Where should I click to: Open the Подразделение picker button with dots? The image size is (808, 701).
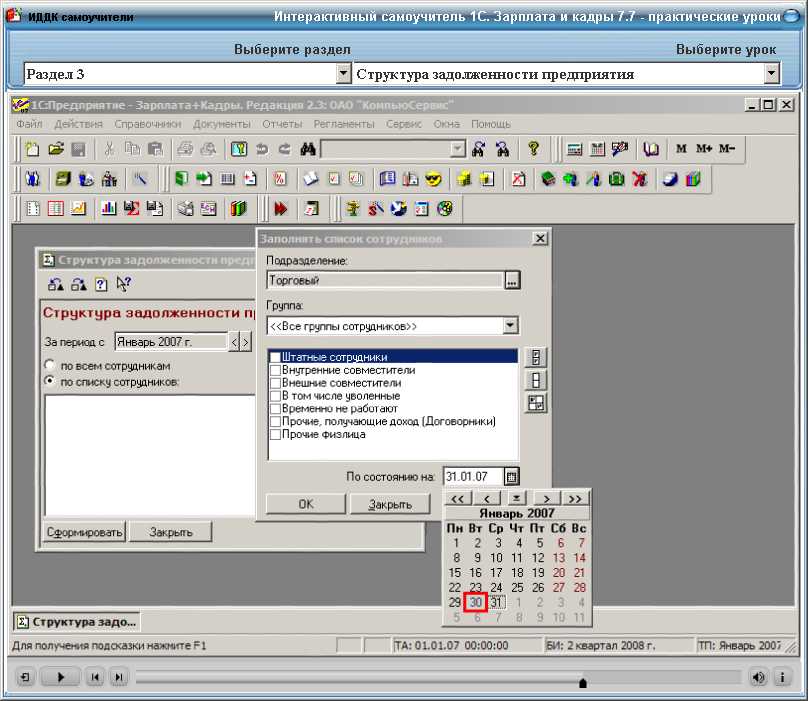pos(512,281)
